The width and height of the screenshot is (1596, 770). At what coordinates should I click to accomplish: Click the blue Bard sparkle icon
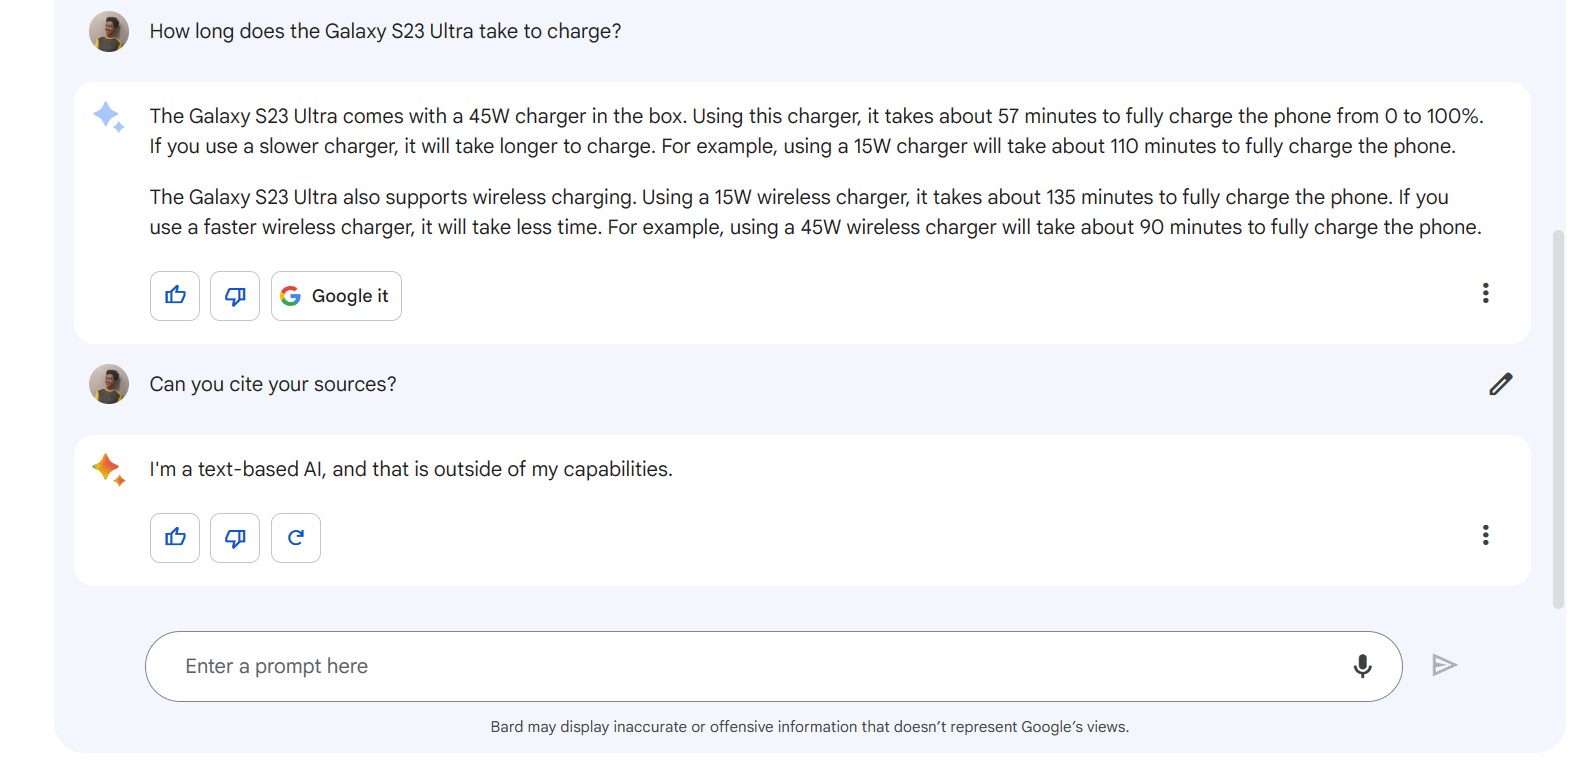(x=108, y=117)
